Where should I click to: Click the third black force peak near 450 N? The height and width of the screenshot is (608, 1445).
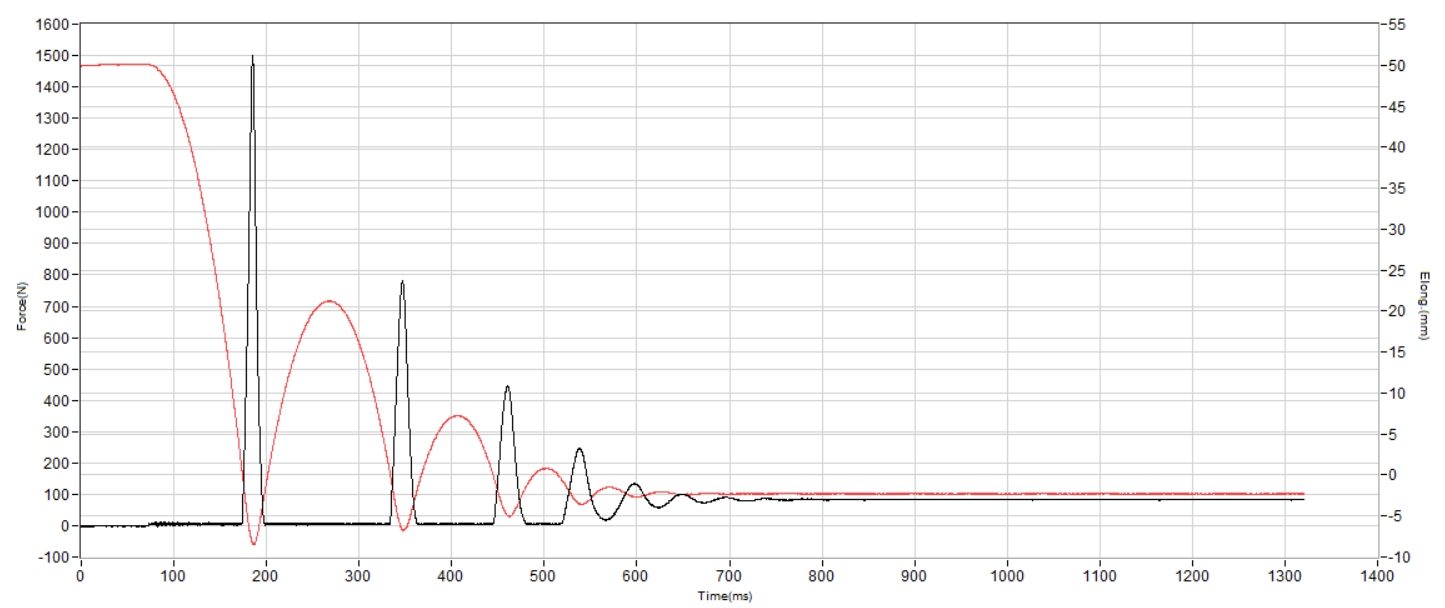(507, 387)
